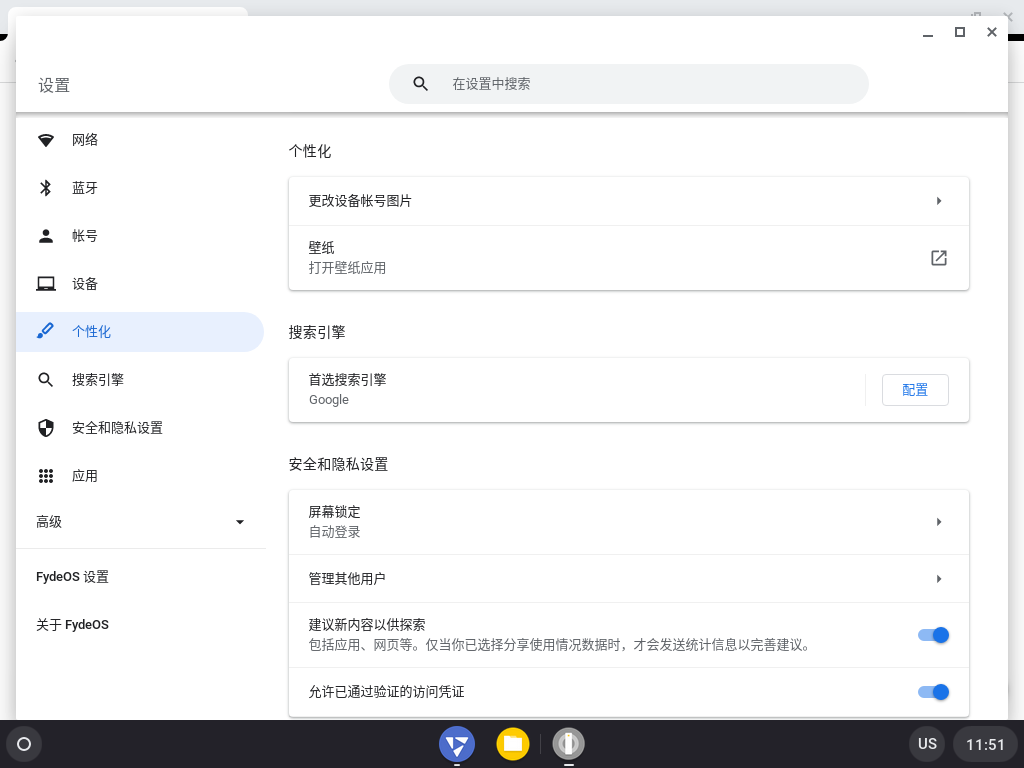Click the laptop device icon in sidebar
The image size is (1024, 768).
click(x=46, y=284)
